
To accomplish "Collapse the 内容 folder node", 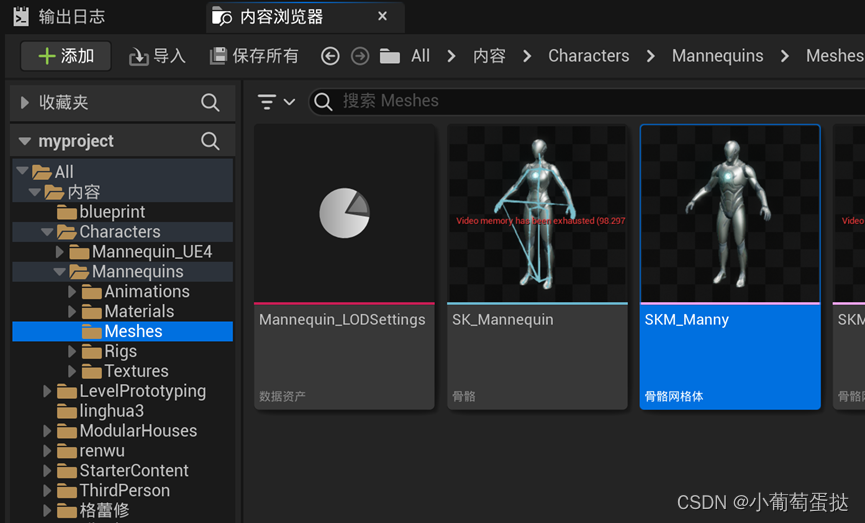I will 35,191.
